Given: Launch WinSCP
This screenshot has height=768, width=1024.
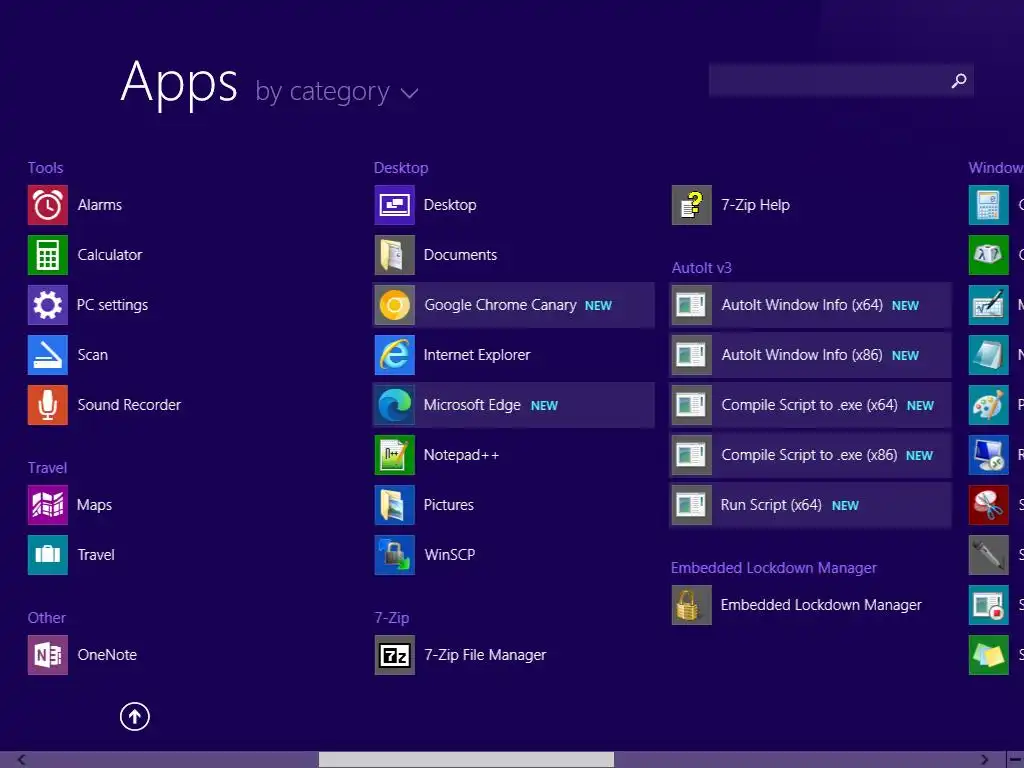Looking at the screenshot, I should (424, 555).
